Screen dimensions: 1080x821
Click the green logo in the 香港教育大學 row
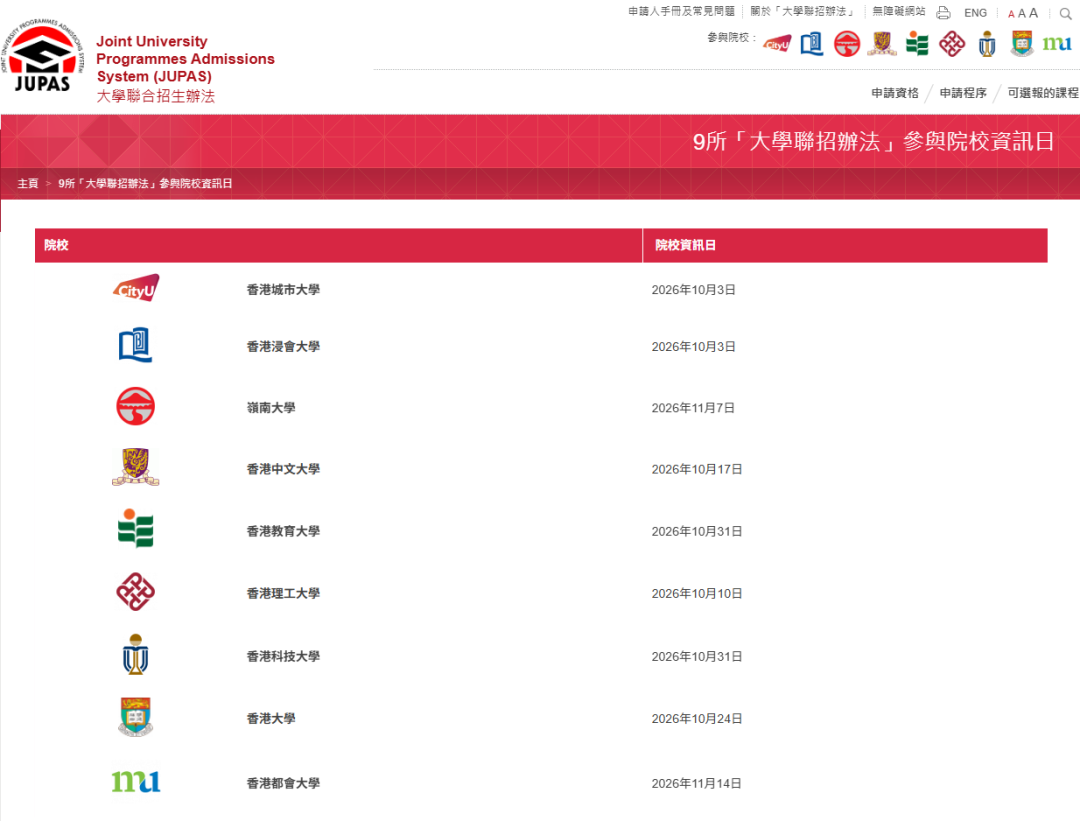click(x=135, y=529)
